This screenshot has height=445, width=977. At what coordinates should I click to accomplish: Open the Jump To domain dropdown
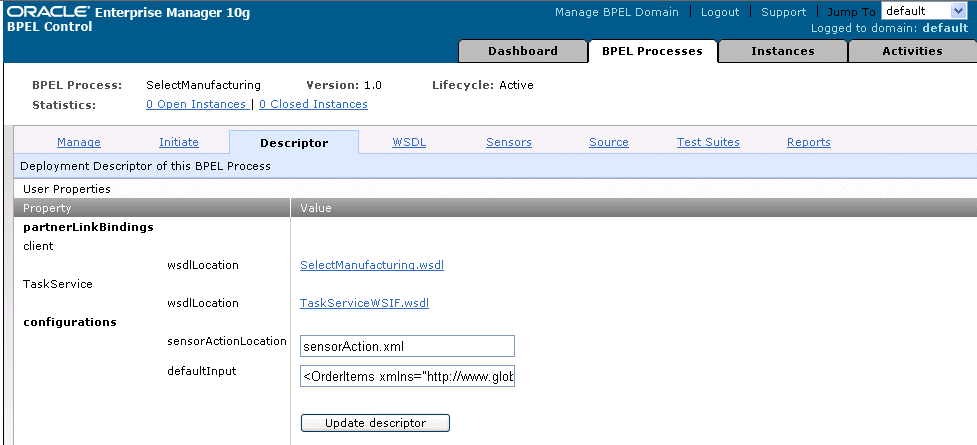[x=923, y=11]
